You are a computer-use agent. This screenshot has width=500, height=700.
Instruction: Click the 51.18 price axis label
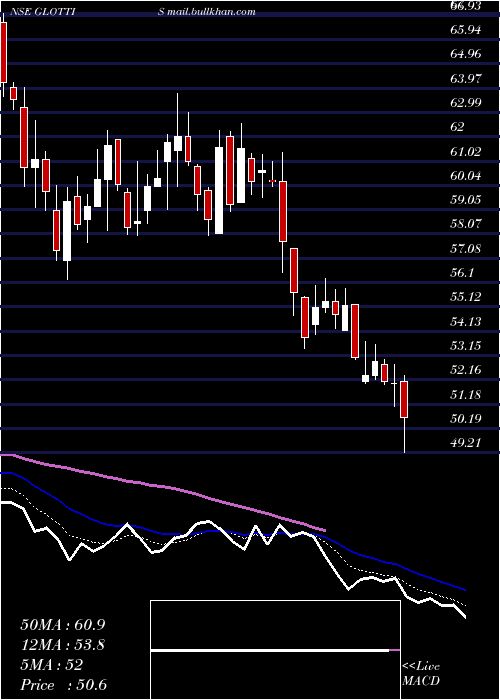(466, 394)
